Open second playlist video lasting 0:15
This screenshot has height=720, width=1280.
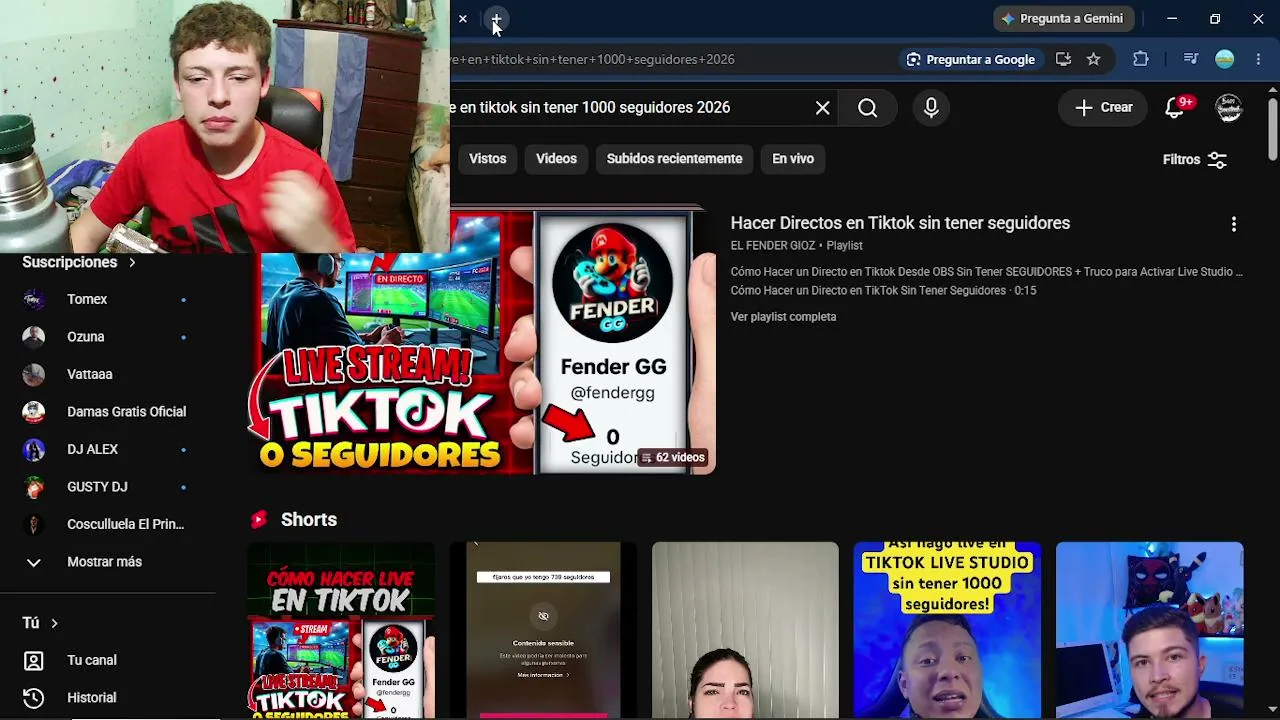point(883,291)
